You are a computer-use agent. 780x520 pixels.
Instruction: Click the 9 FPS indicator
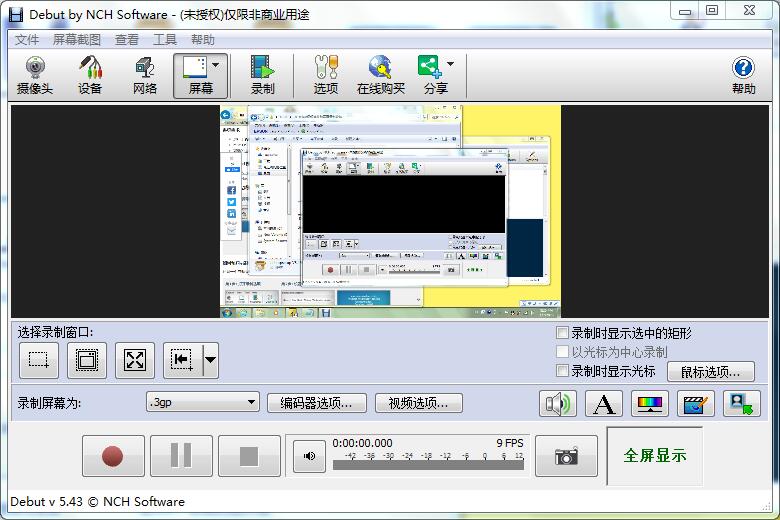coord(510,443)
